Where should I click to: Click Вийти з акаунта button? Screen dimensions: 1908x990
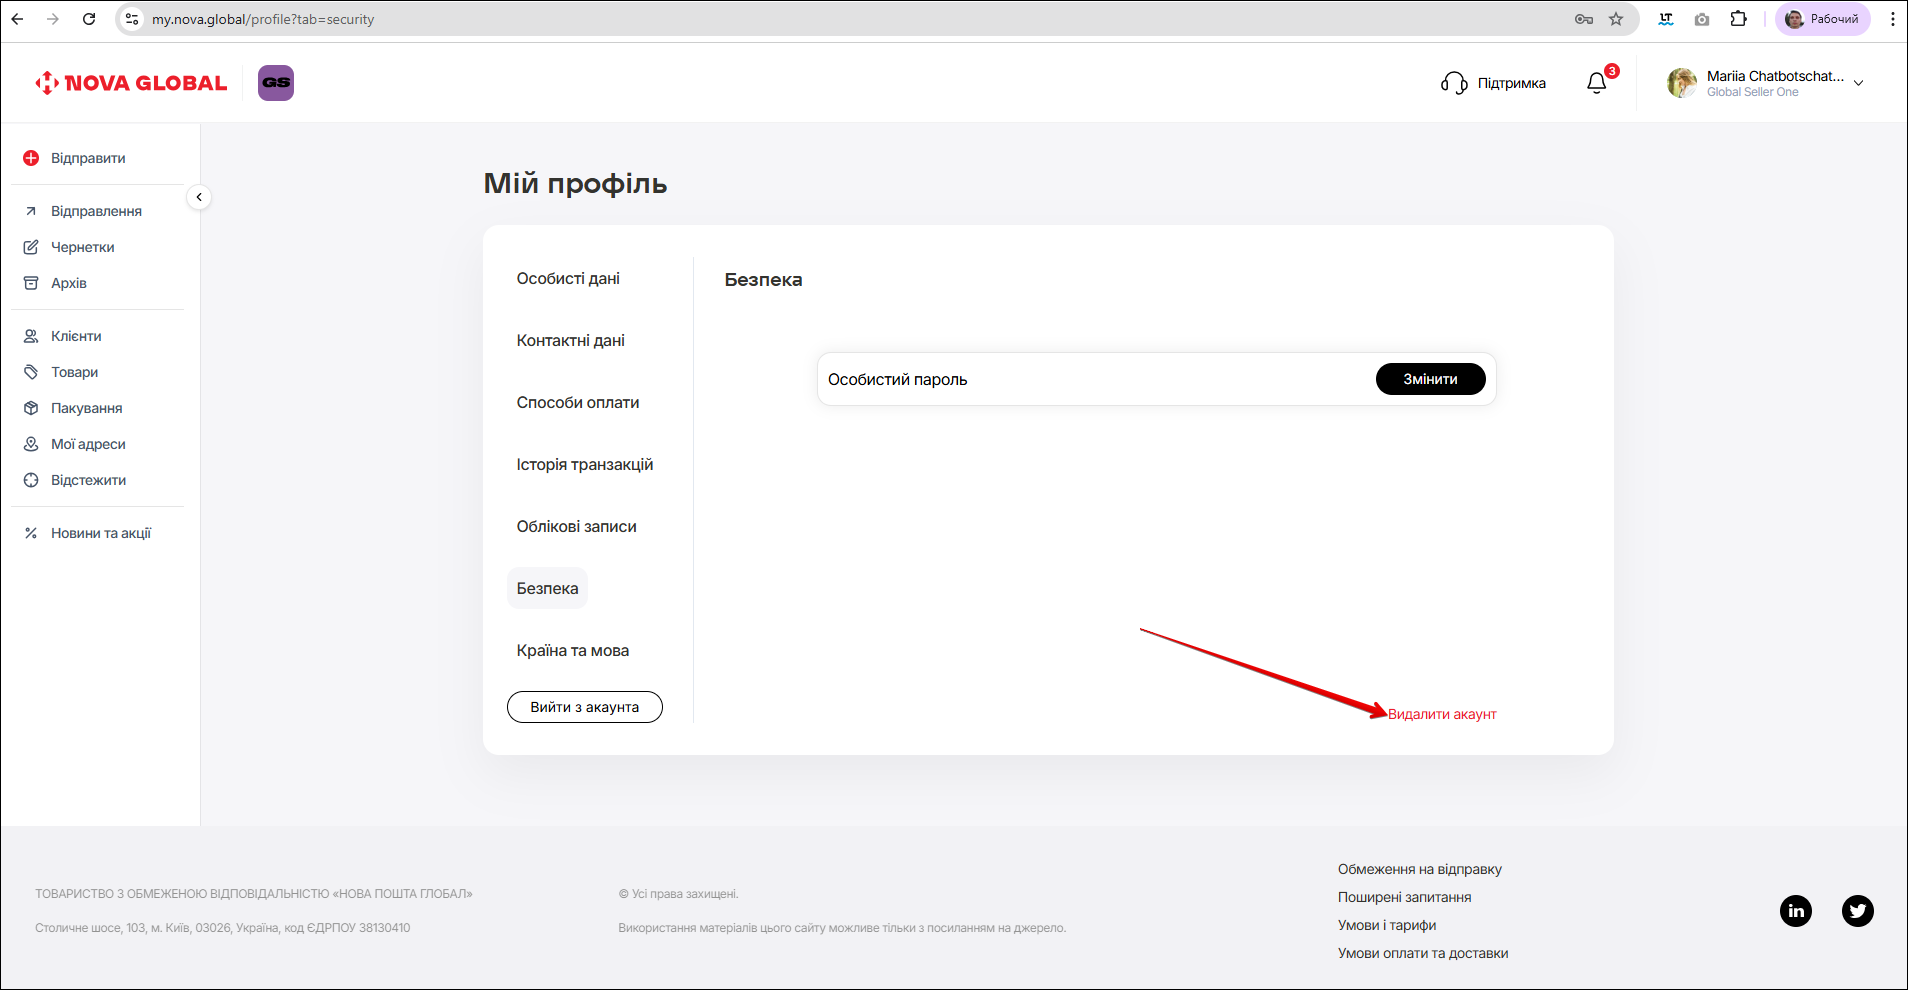coord(585,707)
